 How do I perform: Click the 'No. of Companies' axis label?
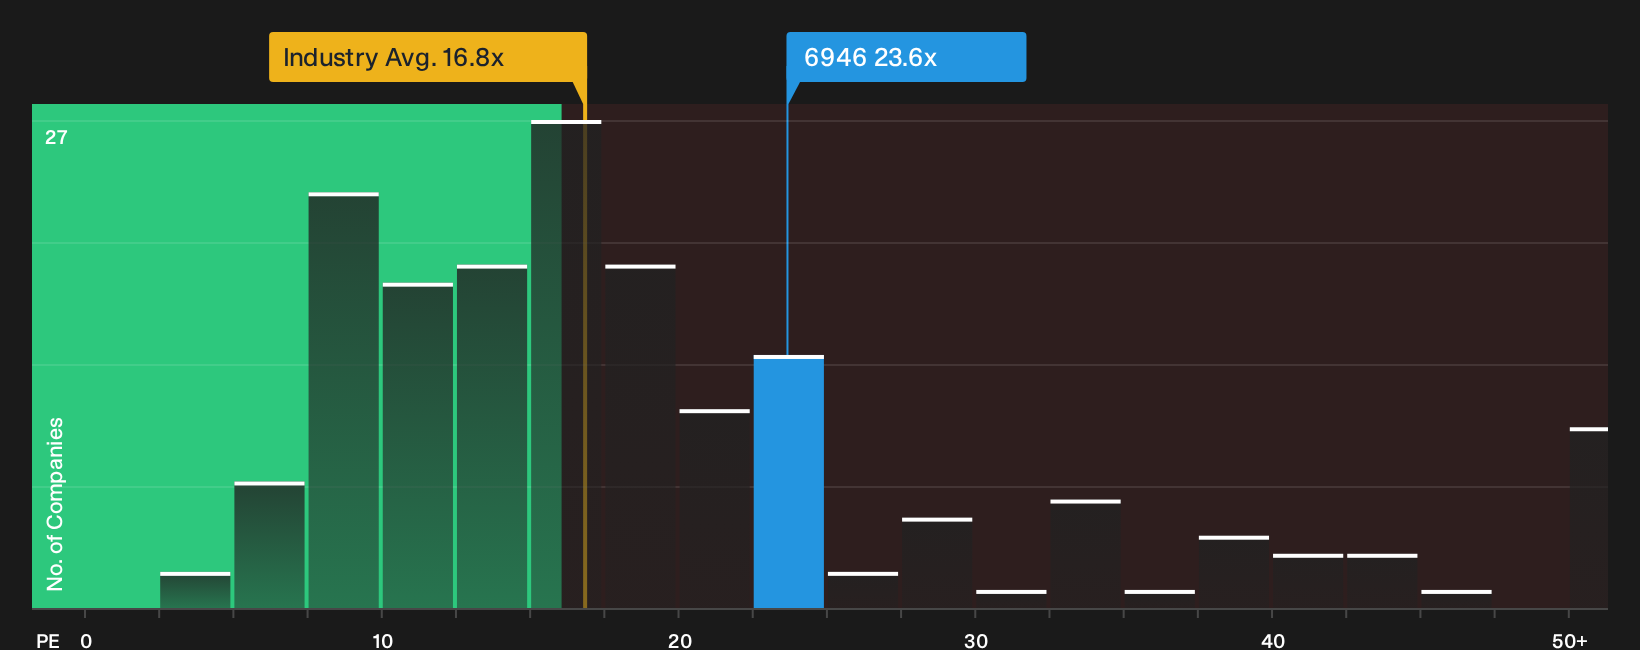point(55,504)
